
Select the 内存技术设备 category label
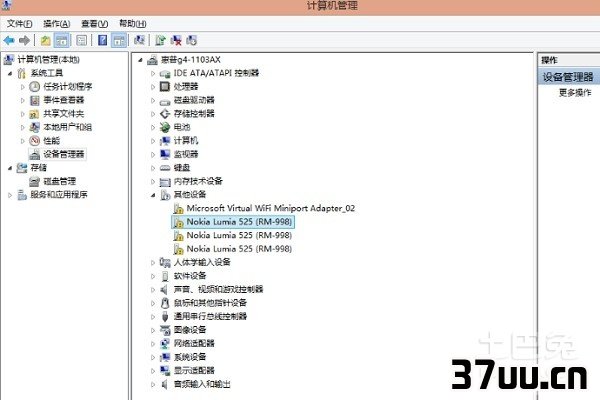pyautogui.click(x=198, y=181)
